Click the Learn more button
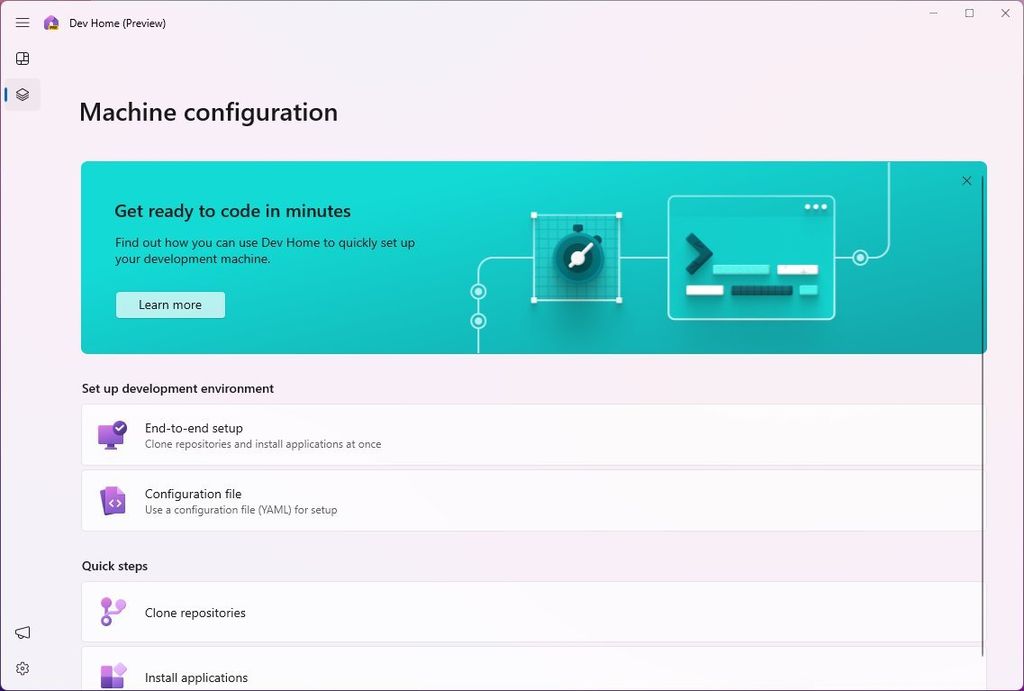 click(170, 305)
